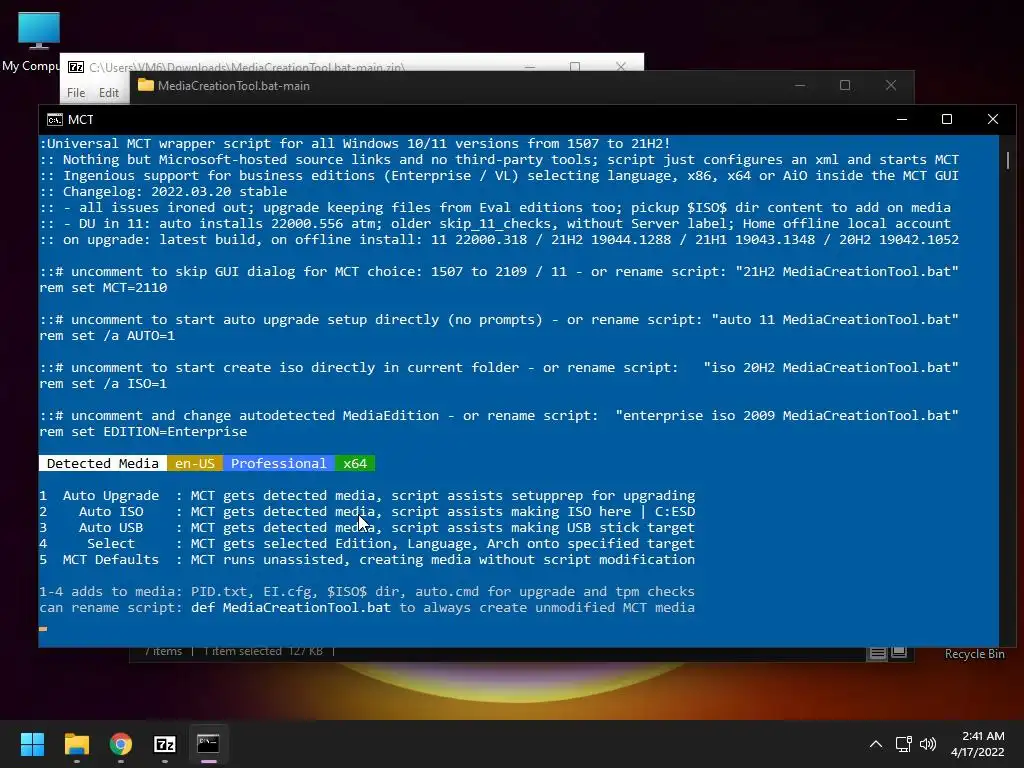Click the 7-Zip window title icon
This screenshot has height=768, width=1024.
(x=76, y=67)
